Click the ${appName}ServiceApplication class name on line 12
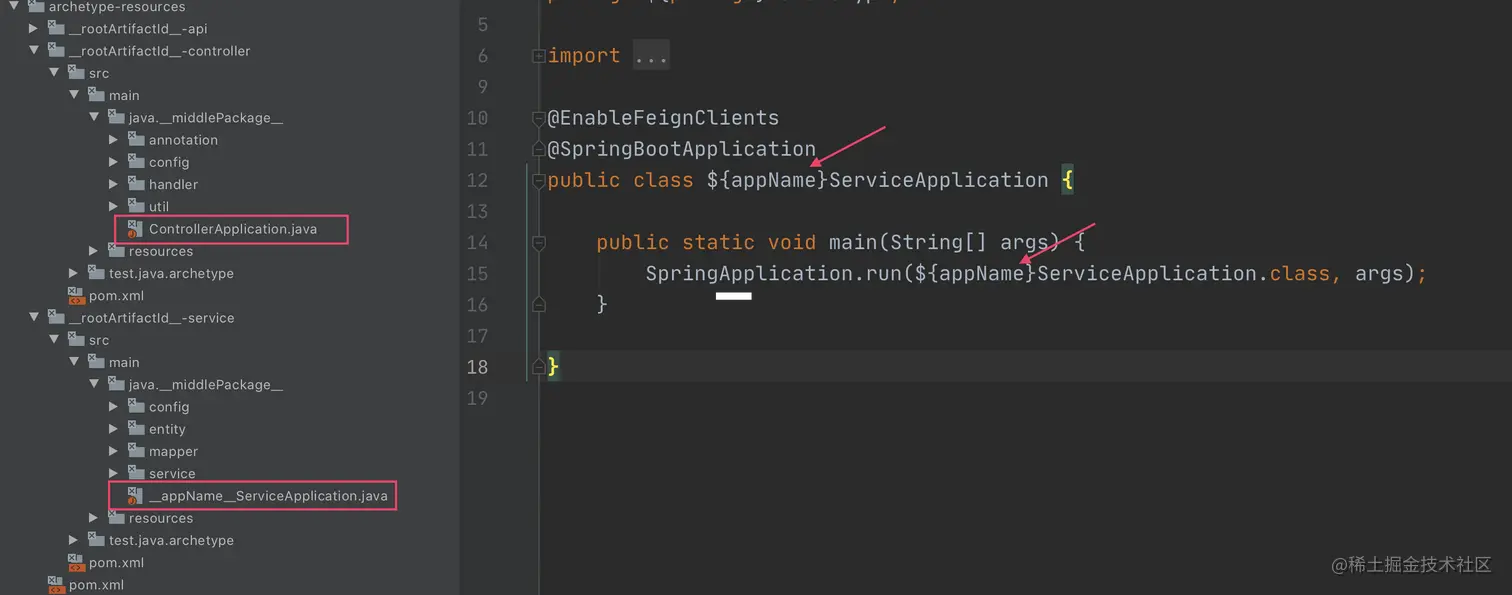This screenshot has height=595, width=1512. [x=877, y=180]
